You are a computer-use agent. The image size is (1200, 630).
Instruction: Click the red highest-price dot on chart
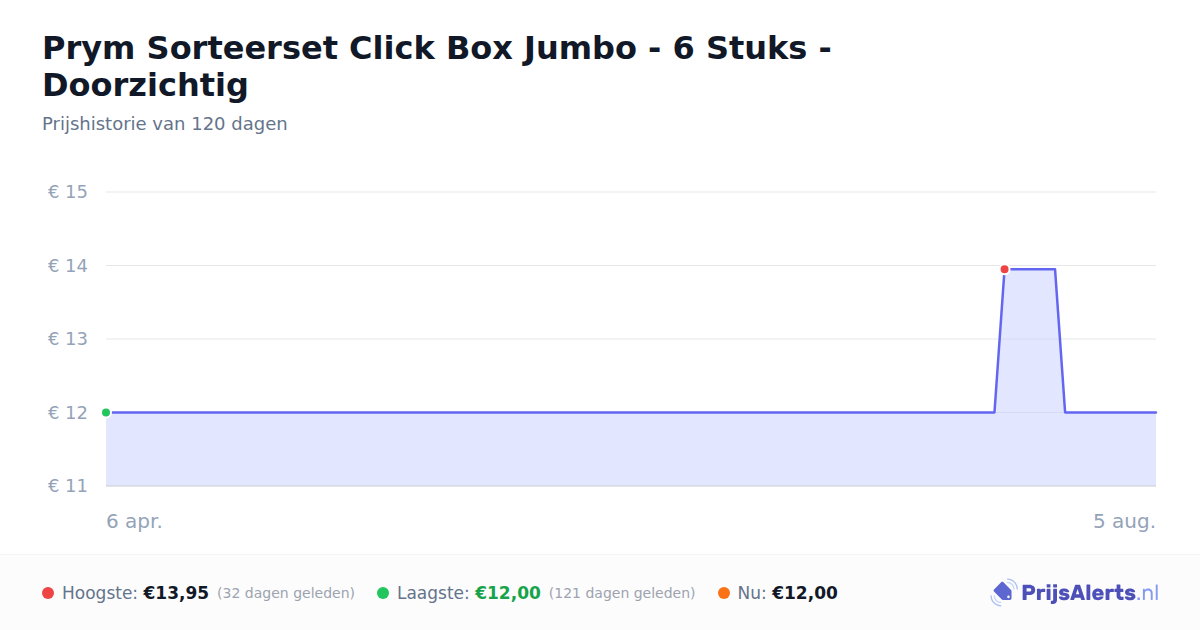1004,269
